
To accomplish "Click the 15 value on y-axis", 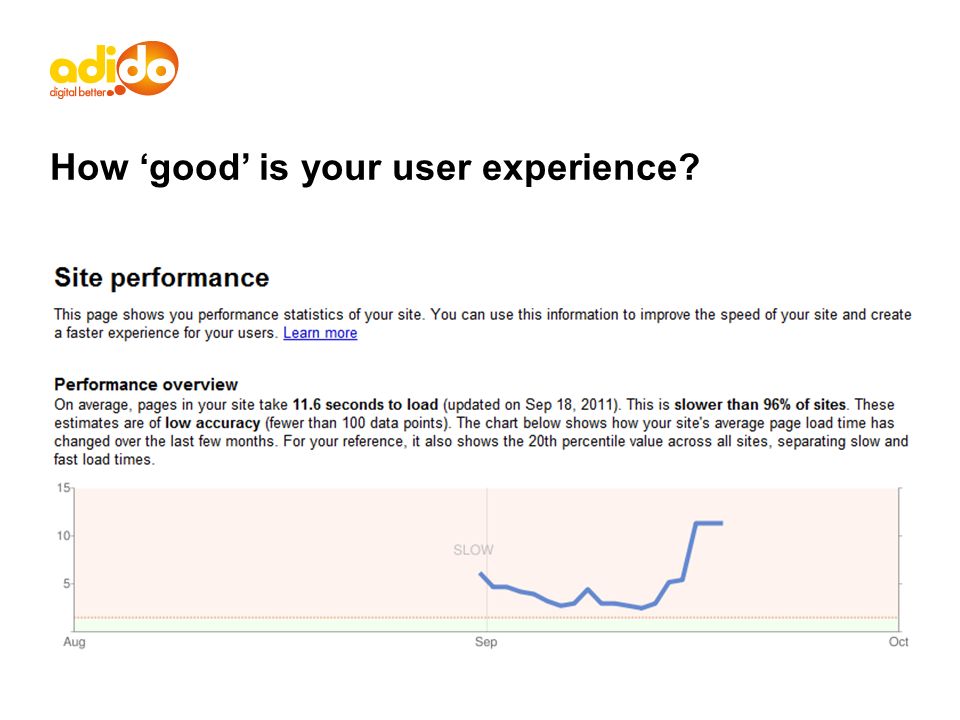I will 64,488.
